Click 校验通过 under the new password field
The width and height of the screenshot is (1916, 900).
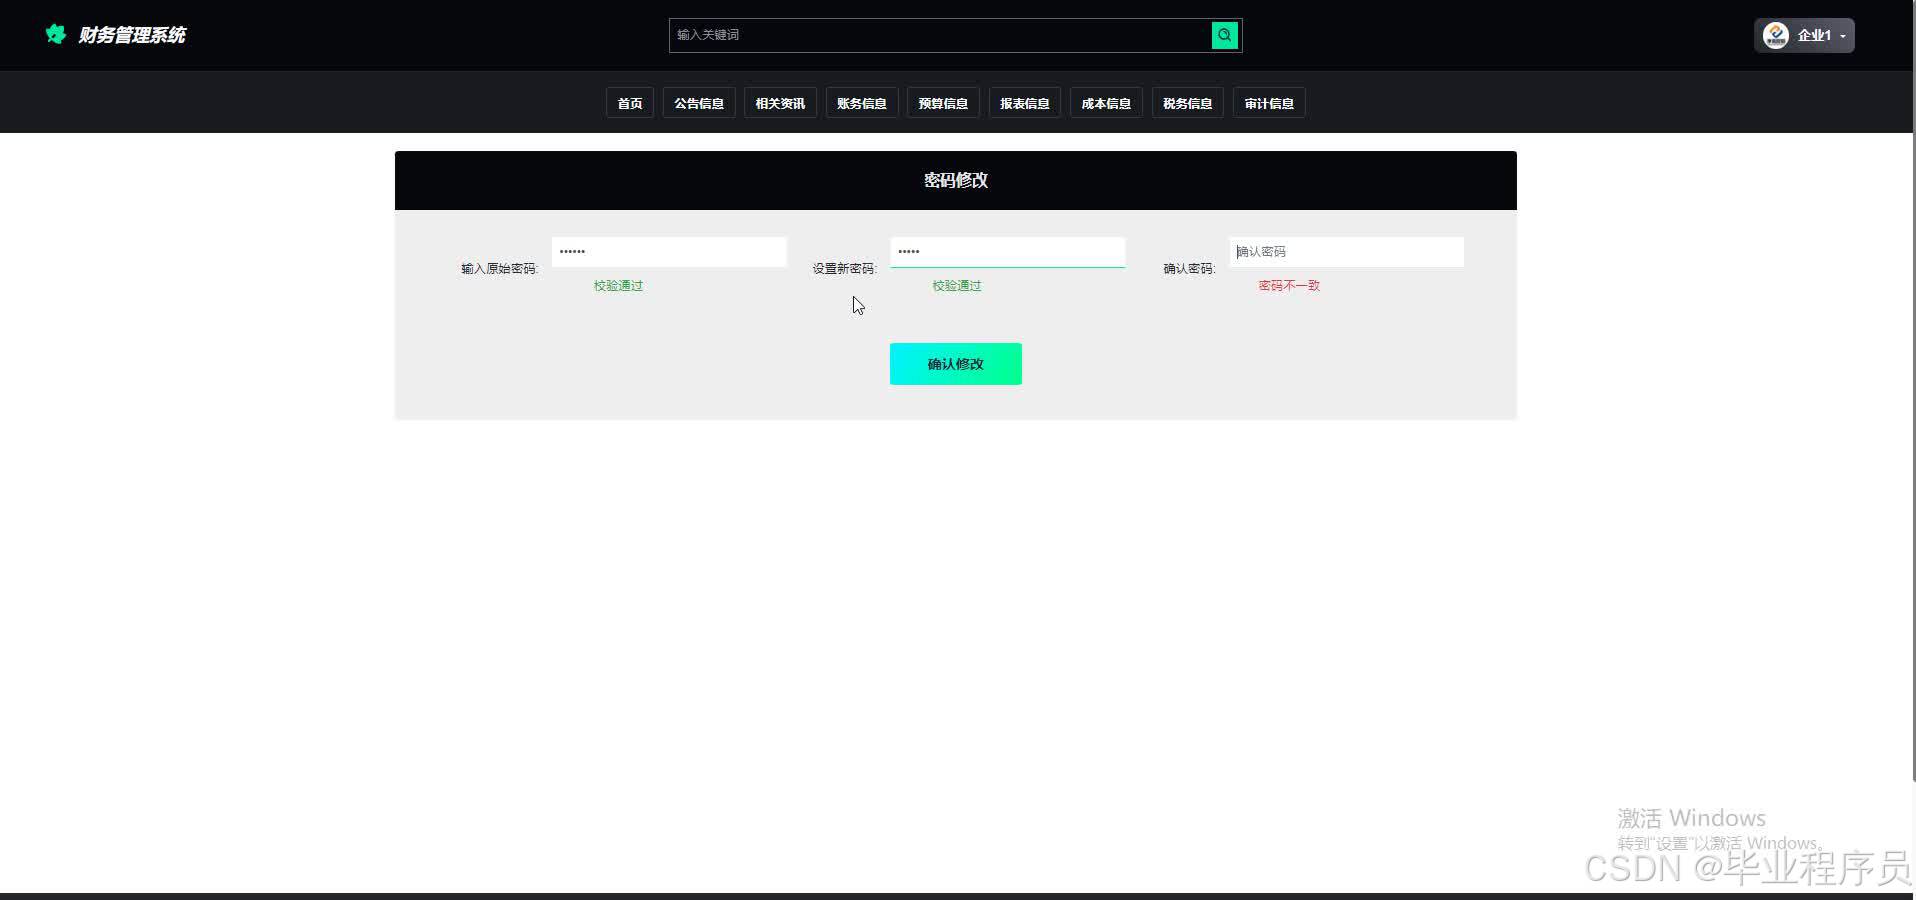(x=957, y=286)
